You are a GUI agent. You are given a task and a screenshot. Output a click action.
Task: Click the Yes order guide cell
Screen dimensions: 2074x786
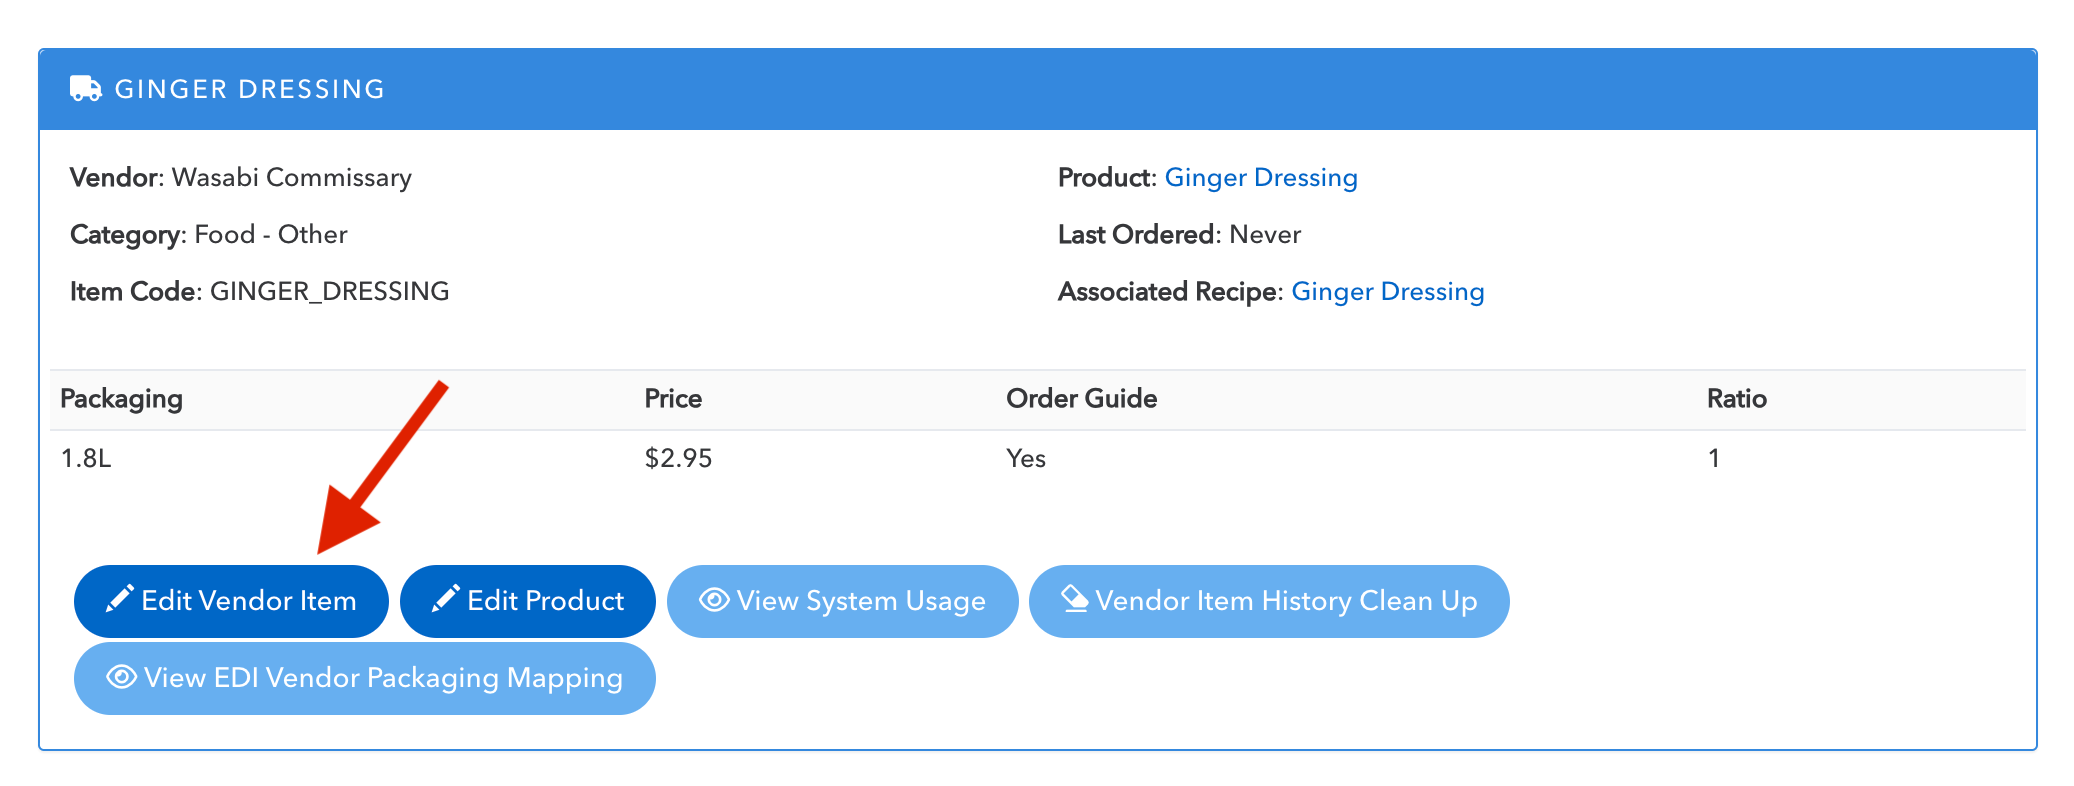pyautogui.click(x=1026, y=458)
